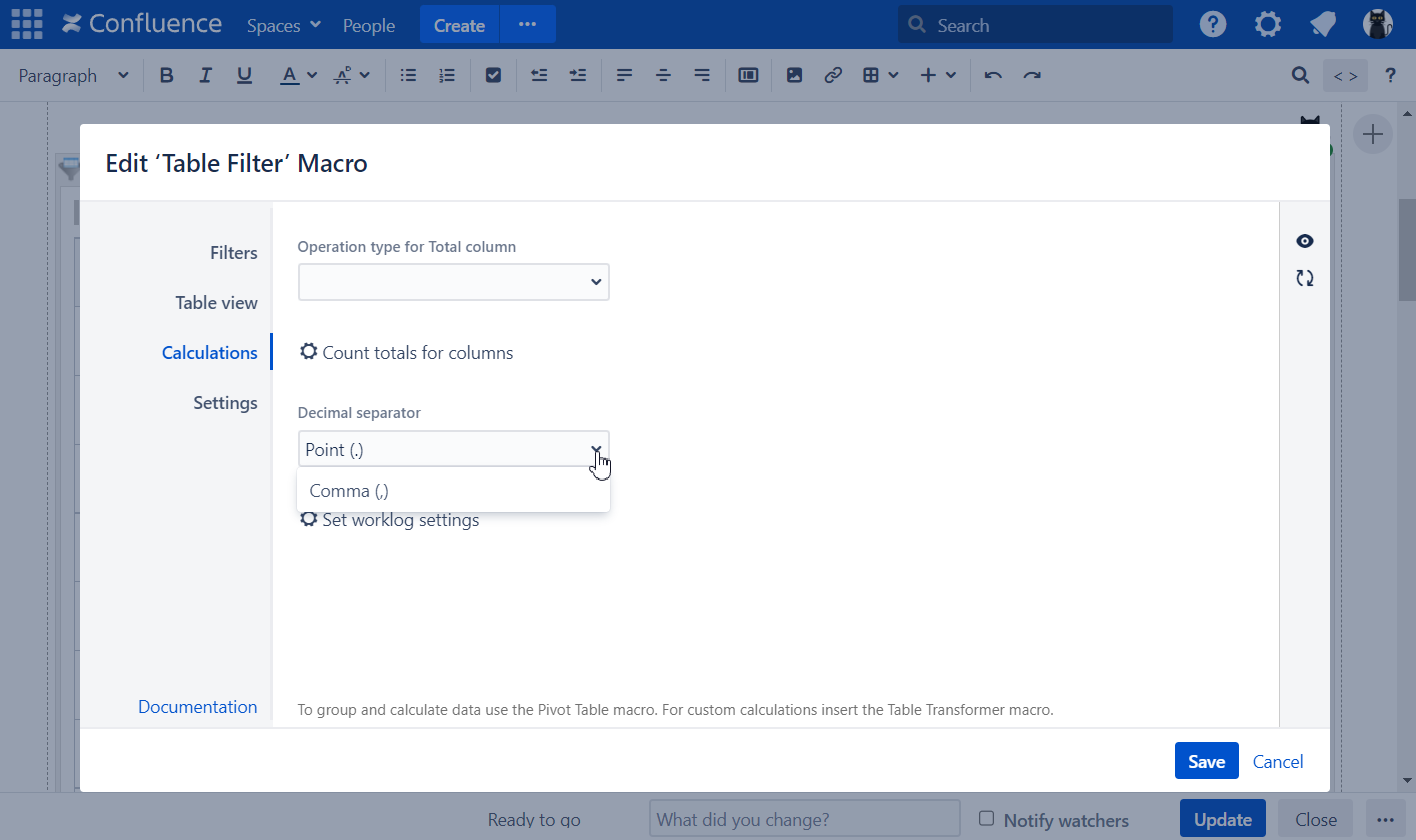The image size is (1416, 840).
Task: Open the app switcher grid icon
Action: coord(27,25)
